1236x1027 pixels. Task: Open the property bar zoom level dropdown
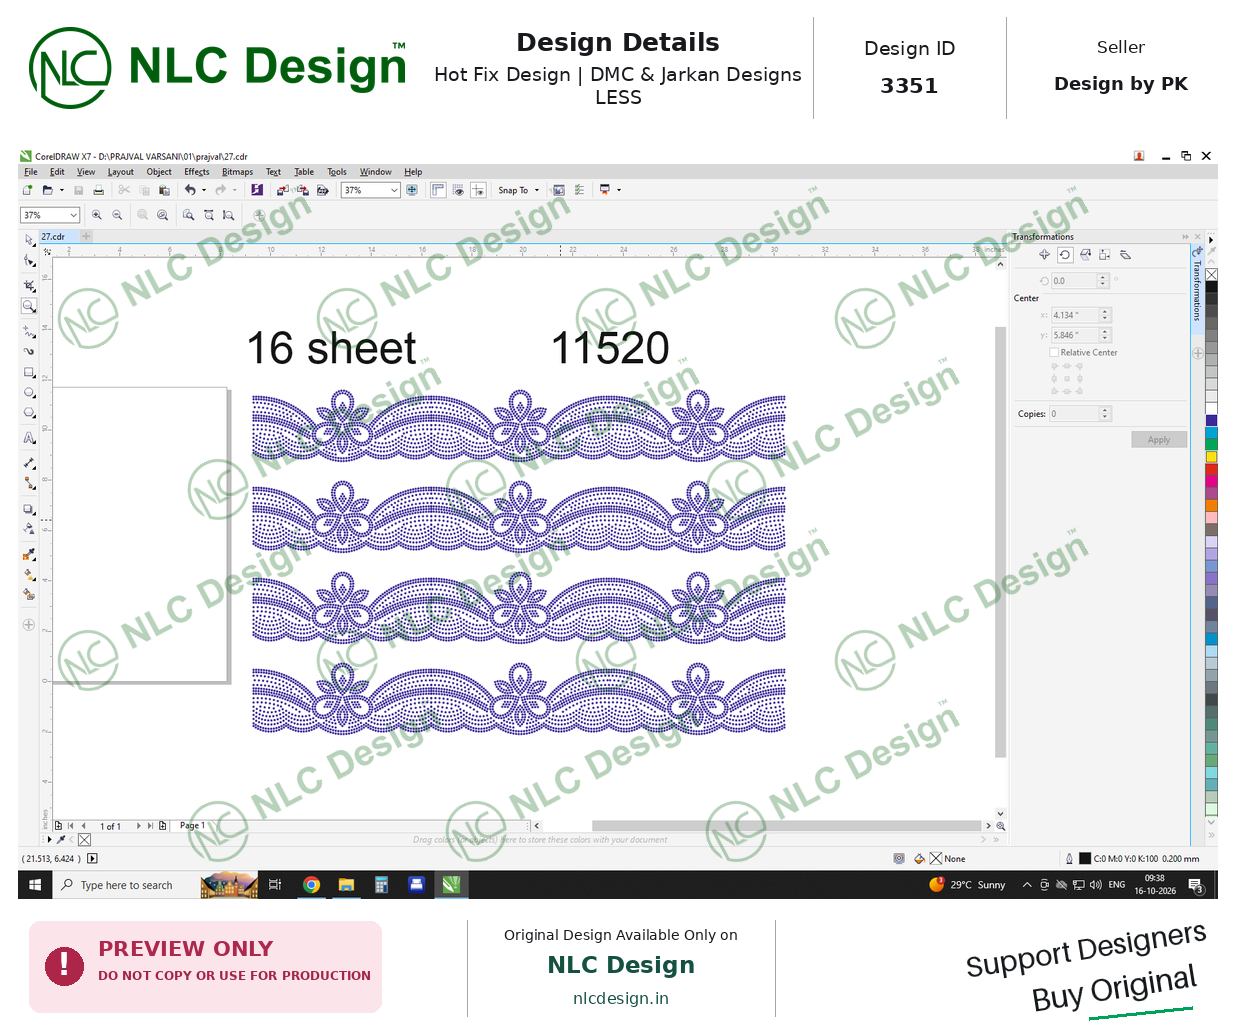pos(73,215)
